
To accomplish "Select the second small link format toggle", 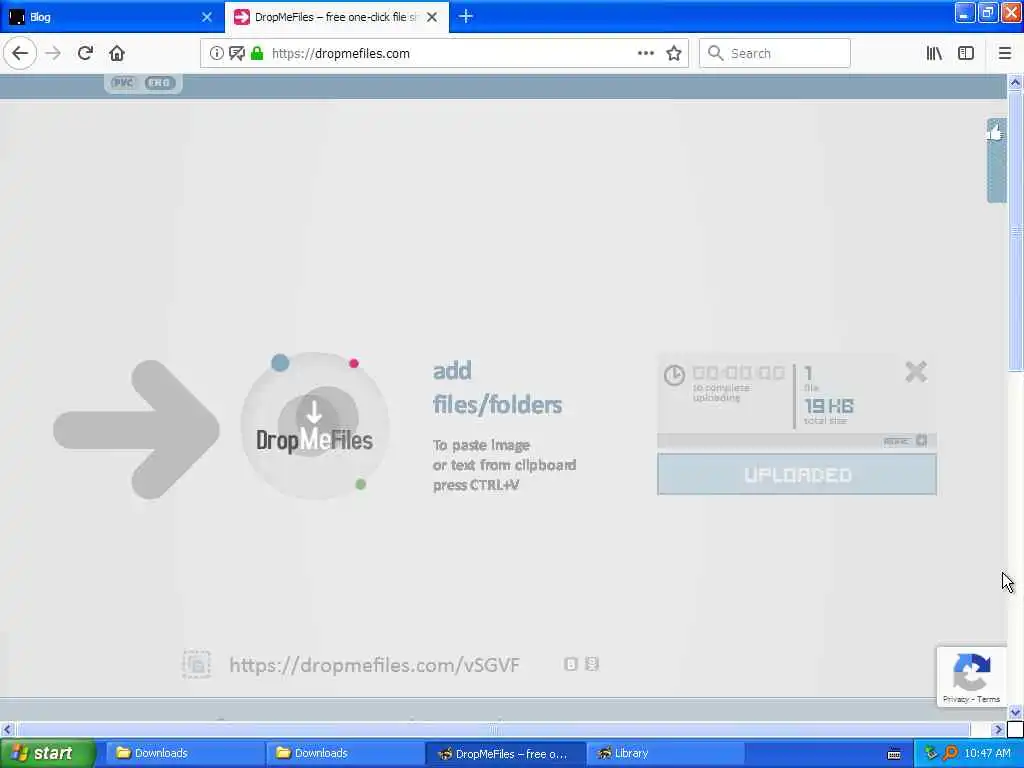I will (x=592, y=664).
